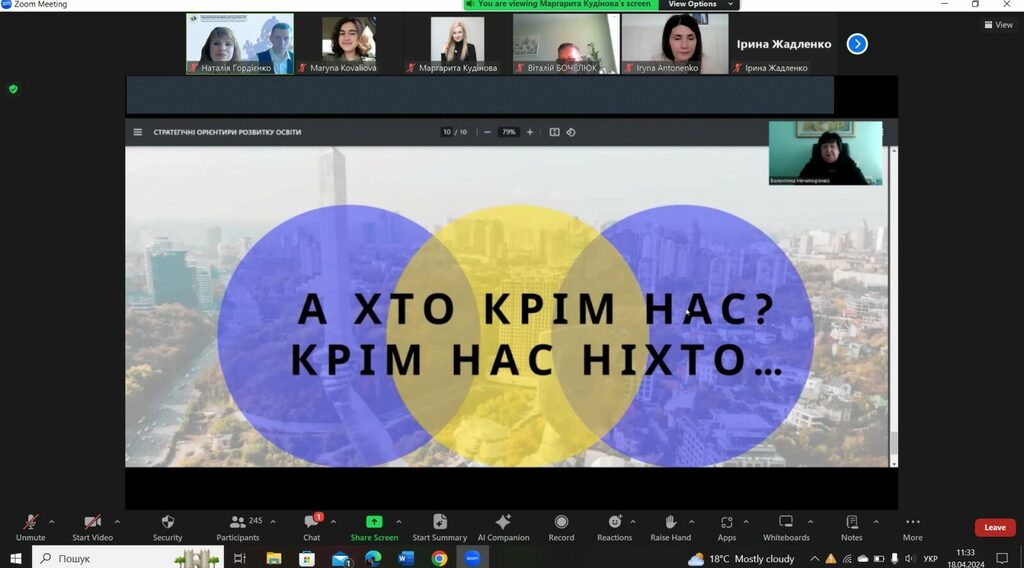Expand audio options arrow next to Unmute
Screen dimensions: 1024x568
coord(52,521)
